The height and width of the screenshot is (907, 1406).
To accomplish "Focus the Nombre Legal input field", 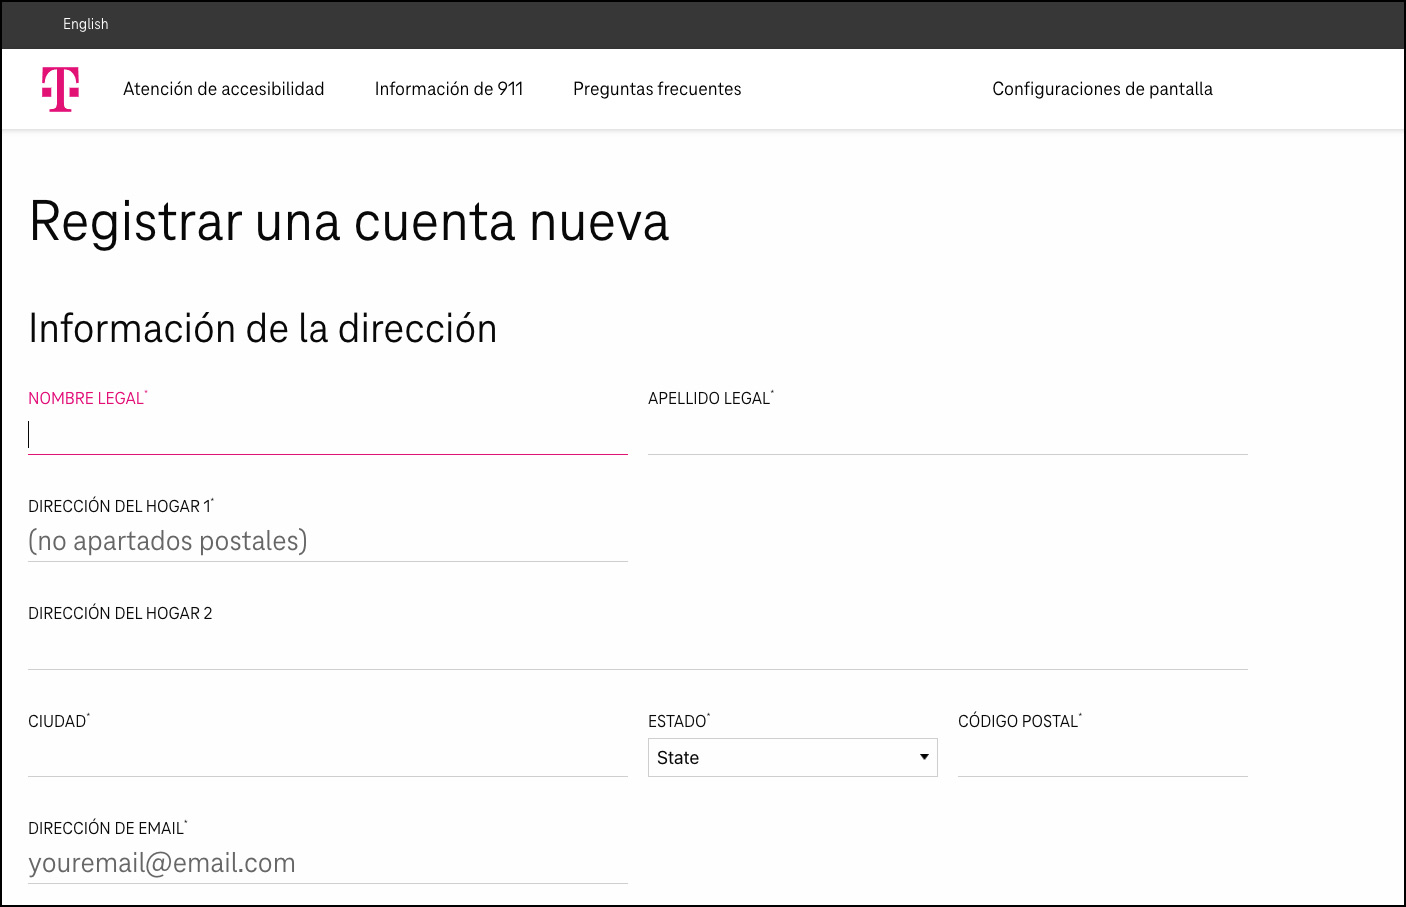I will pyautogui.click(x=328, y=434).
